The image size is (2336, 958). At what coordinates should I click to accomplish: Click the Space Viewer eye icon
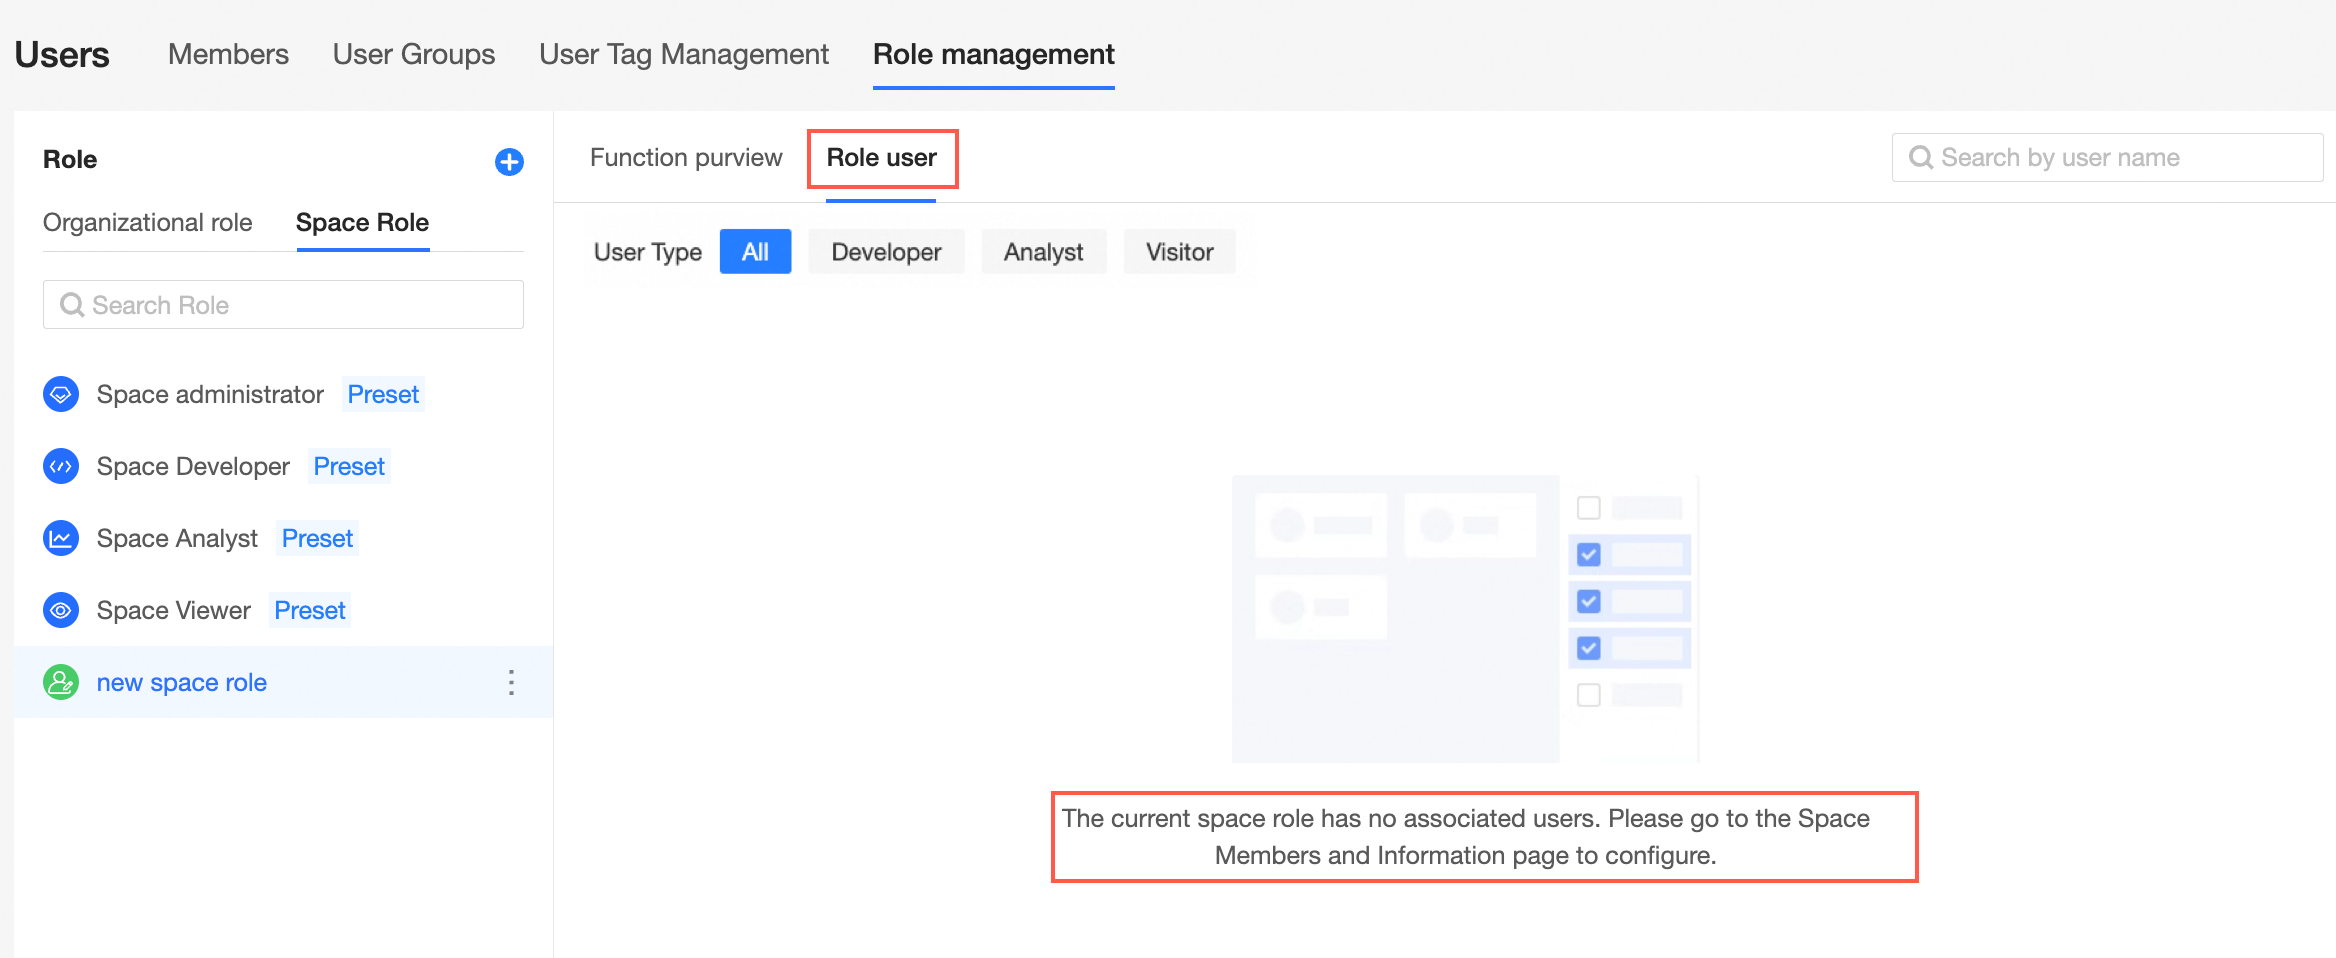pyautogui.click(x=61, y=610)
